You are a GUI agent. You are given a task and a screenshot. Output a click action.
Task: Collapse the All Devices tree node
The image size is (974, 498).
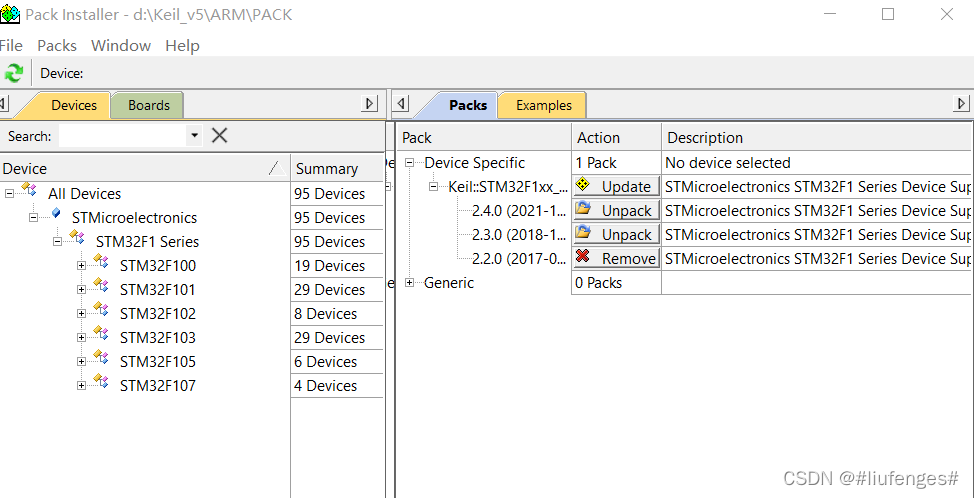pyautogui.click(x=9, y=194)
